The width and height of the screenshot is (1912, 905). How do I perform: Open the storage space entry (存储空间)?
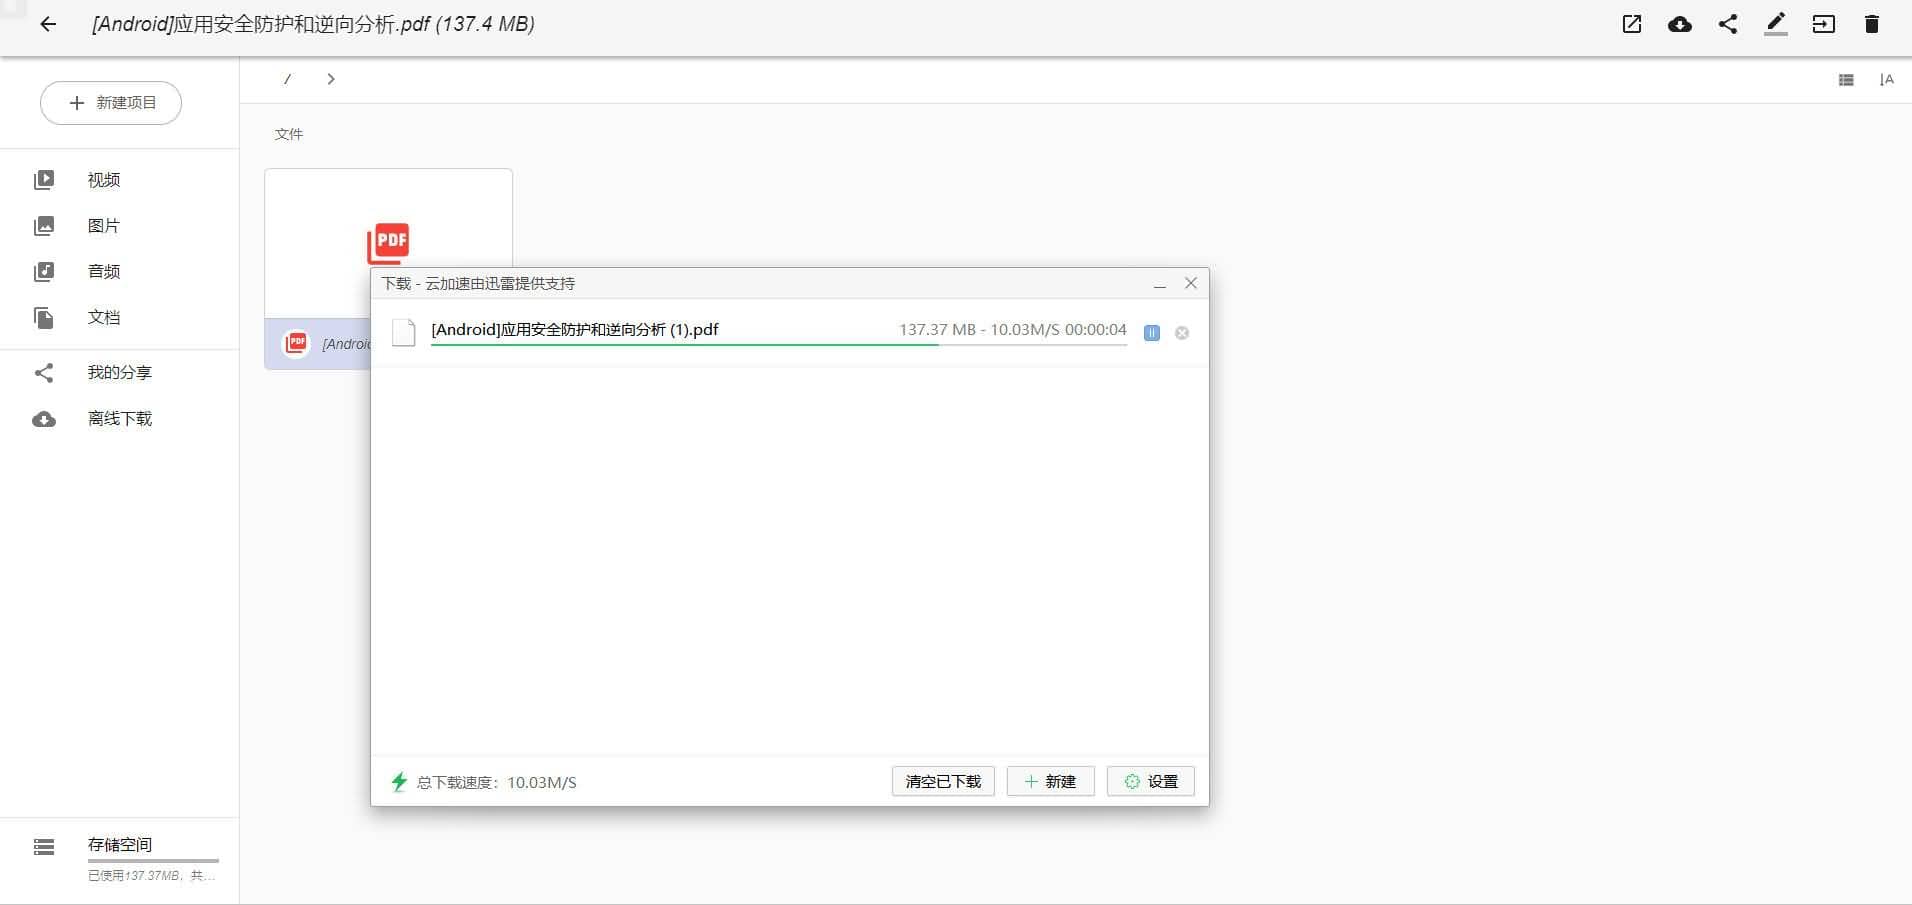[120, 845]
